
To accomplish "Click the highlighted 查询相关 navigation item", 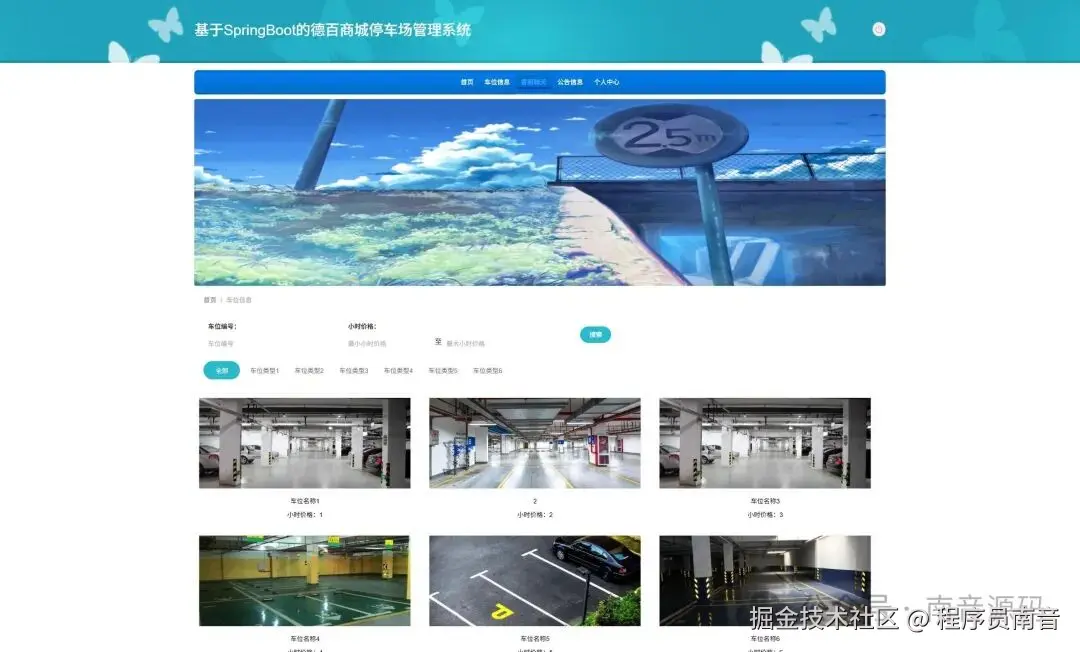I will [533, 81].
